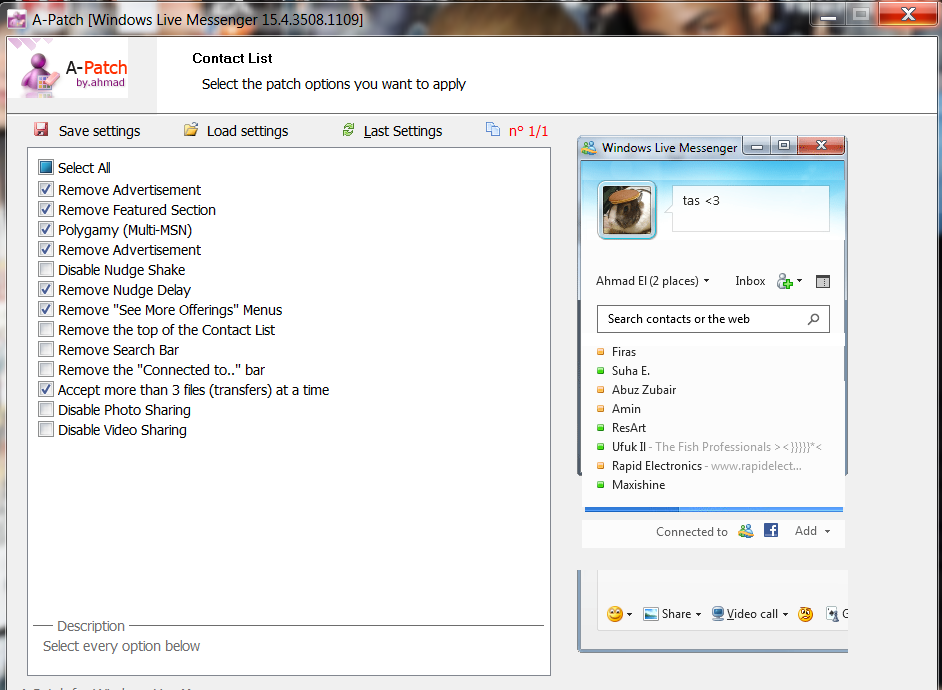Toggle the Select All checkbox
The width and height of the screenshot is (942, 690).
point(45,167)
